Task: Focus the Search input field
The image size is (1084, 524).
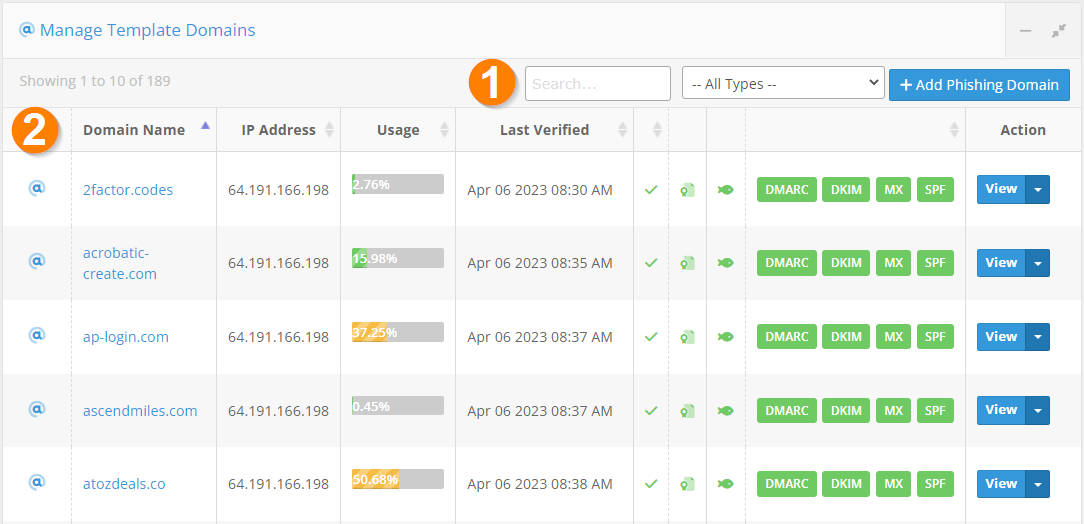Action: [x=597, y=84]
